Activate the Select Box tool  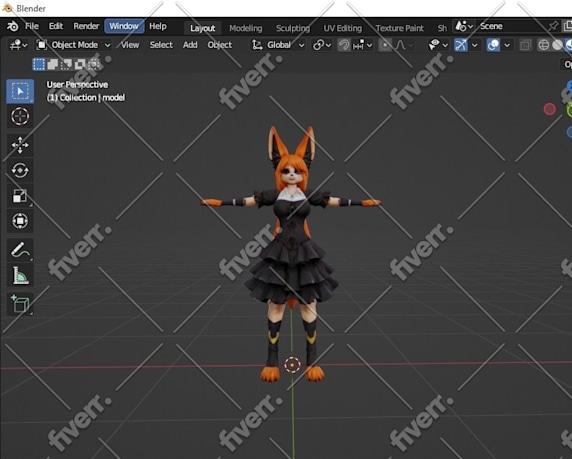click(20, 91)
